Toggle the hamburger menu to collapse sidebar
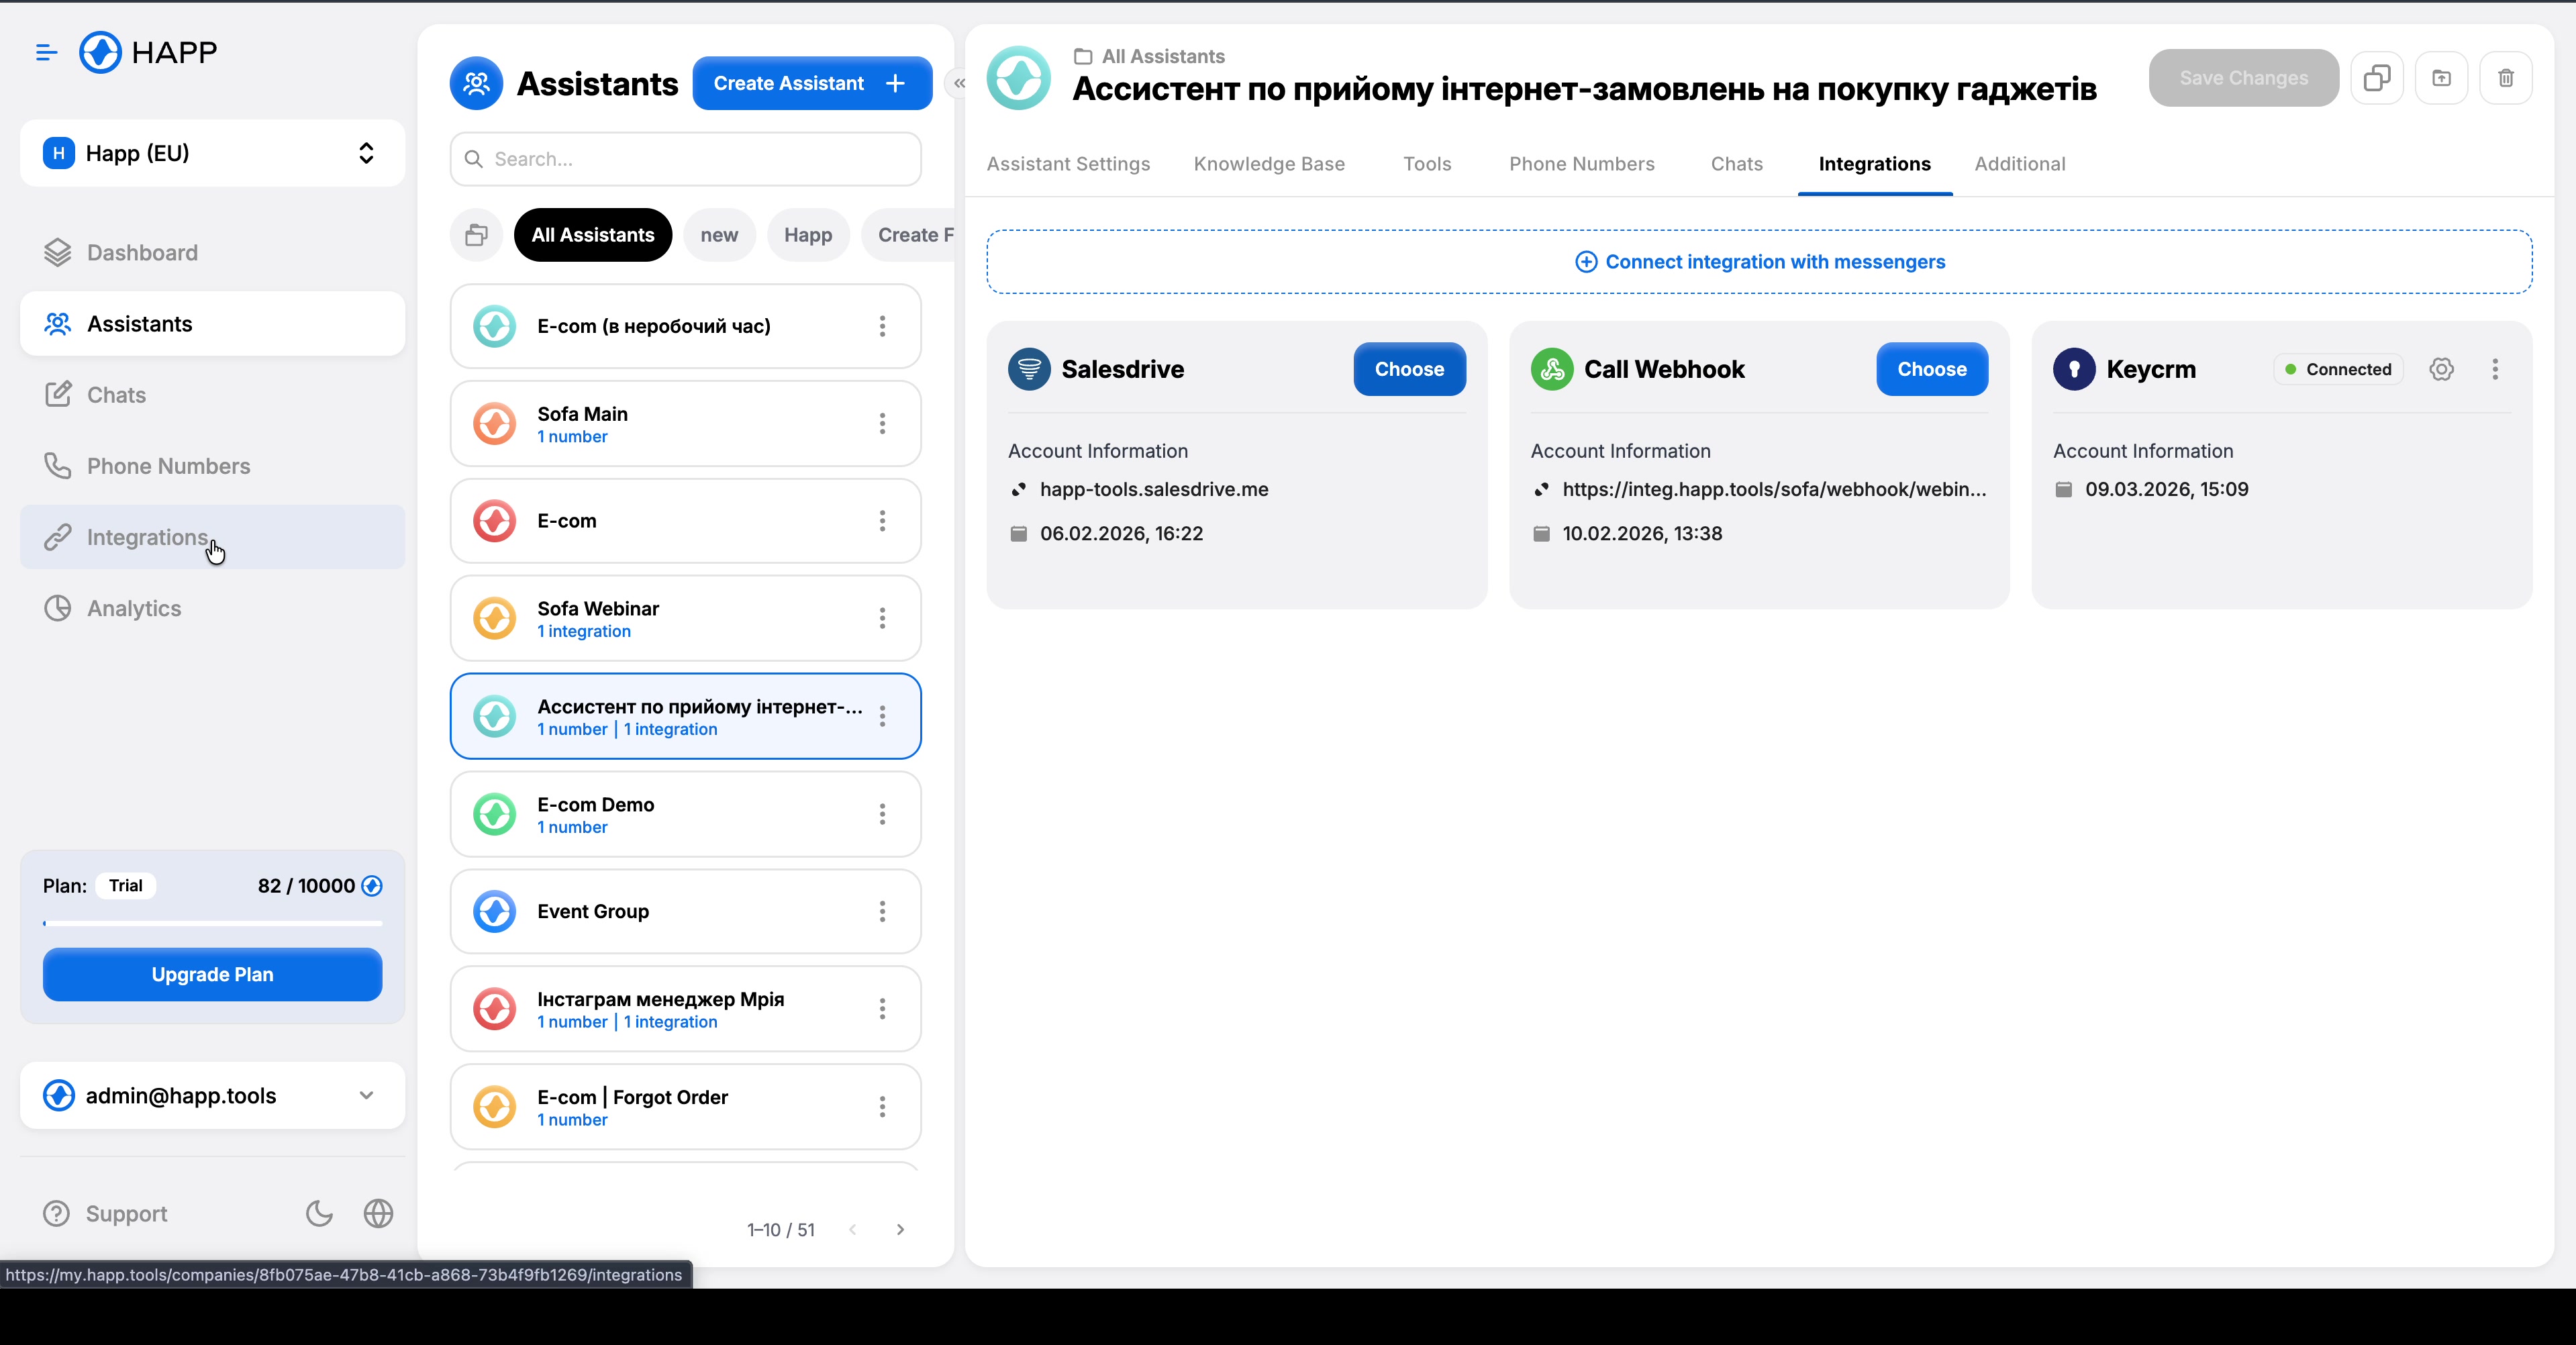This screenshot has height=1345, width=2576. pos(45,52)
